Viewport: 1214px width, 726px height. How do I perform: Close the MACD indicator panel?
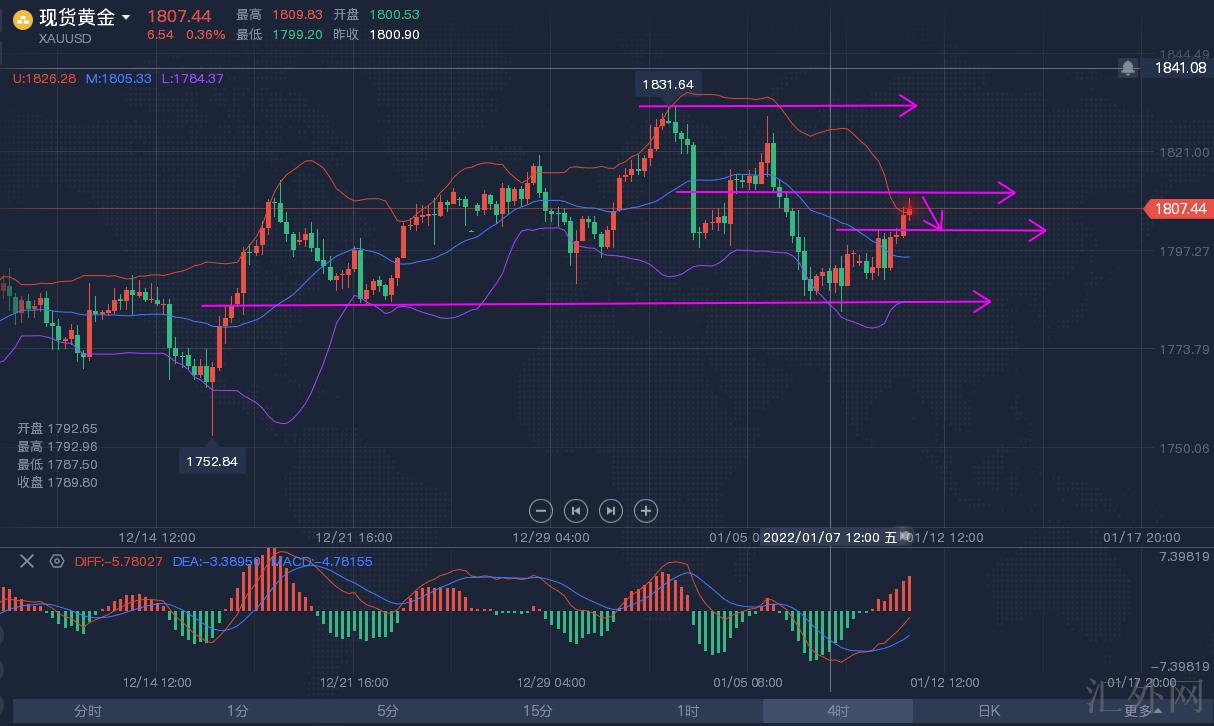pos(27,561)
